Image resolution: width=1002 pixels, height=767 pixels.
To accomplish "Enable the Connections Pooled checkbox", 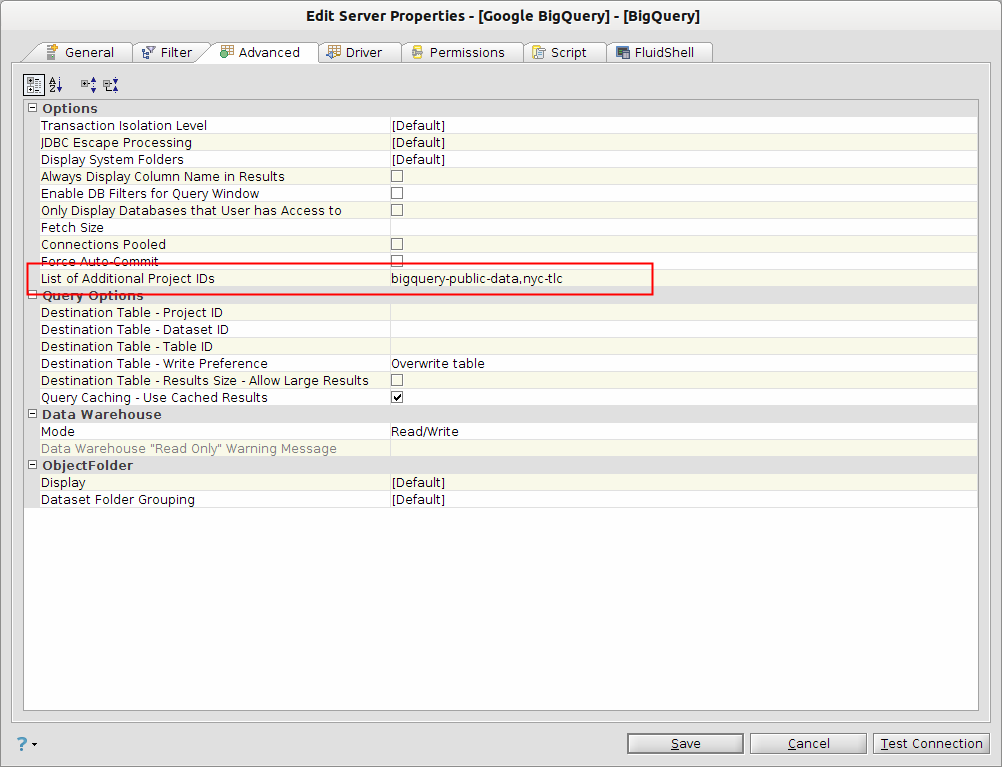I will pos(397,244).
